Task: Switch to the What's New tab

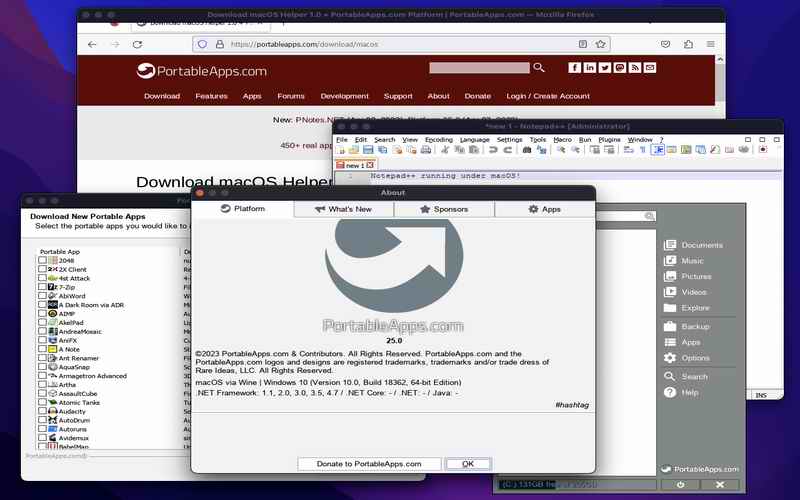Action: 343,209
